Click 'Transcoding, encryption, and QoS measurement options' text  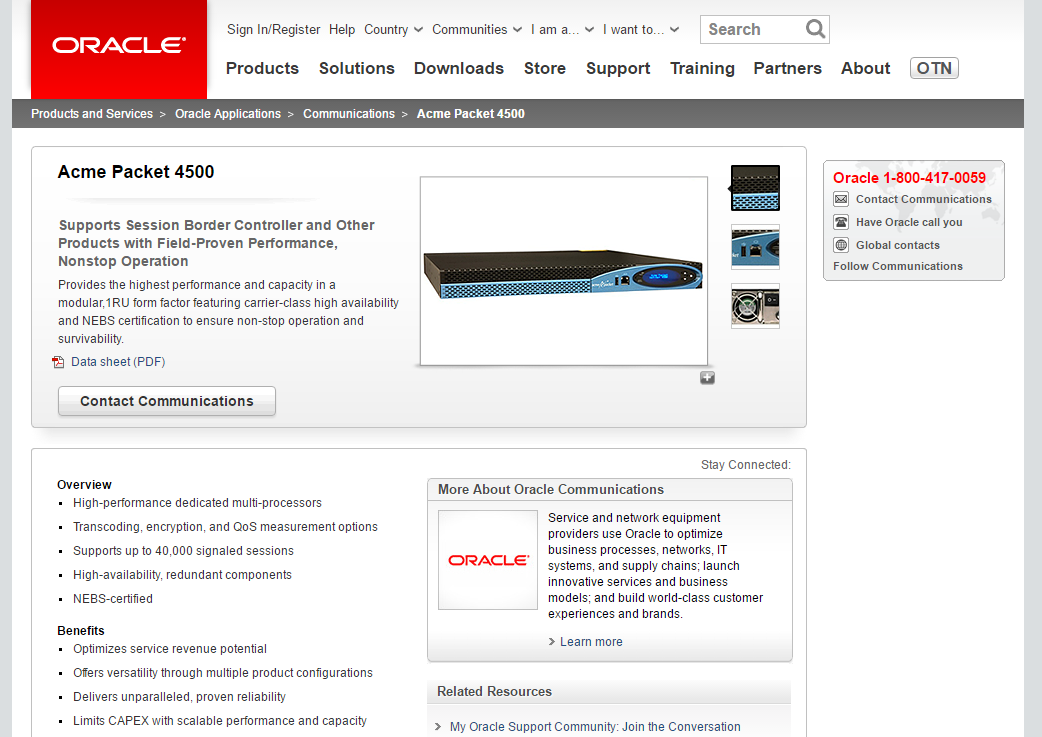click(x=225, y=527)
